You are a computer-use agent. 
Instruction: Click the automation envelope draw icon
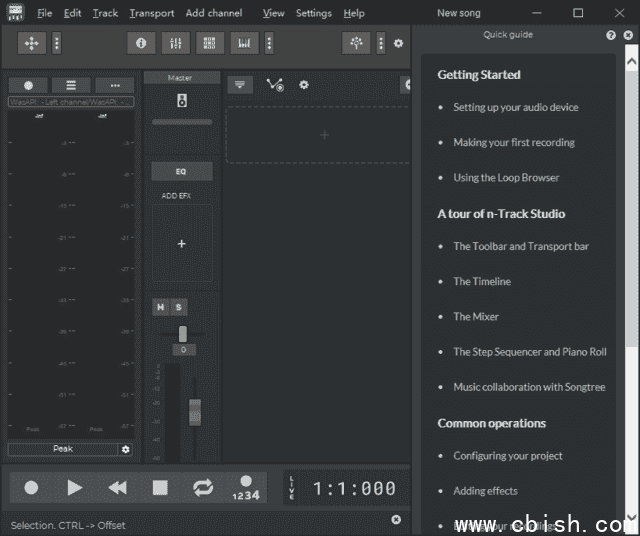tap(275, 85)
